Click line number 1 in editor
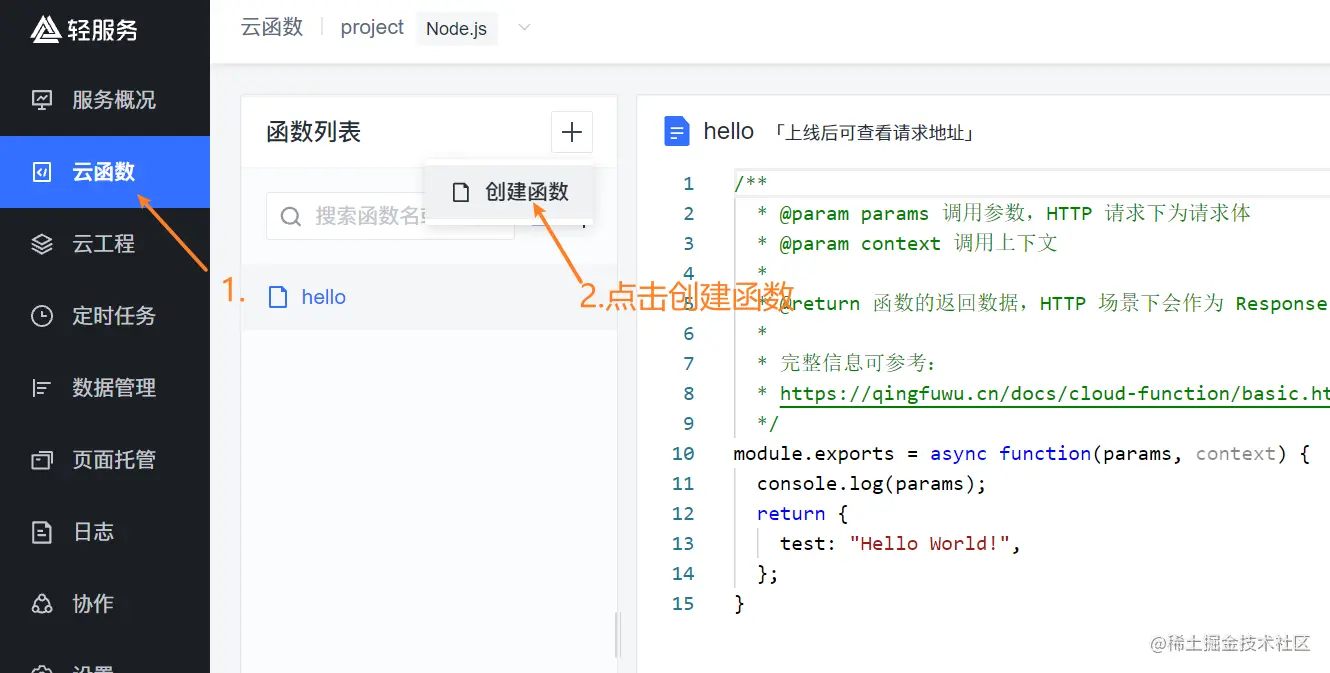 tap(688, 183)
